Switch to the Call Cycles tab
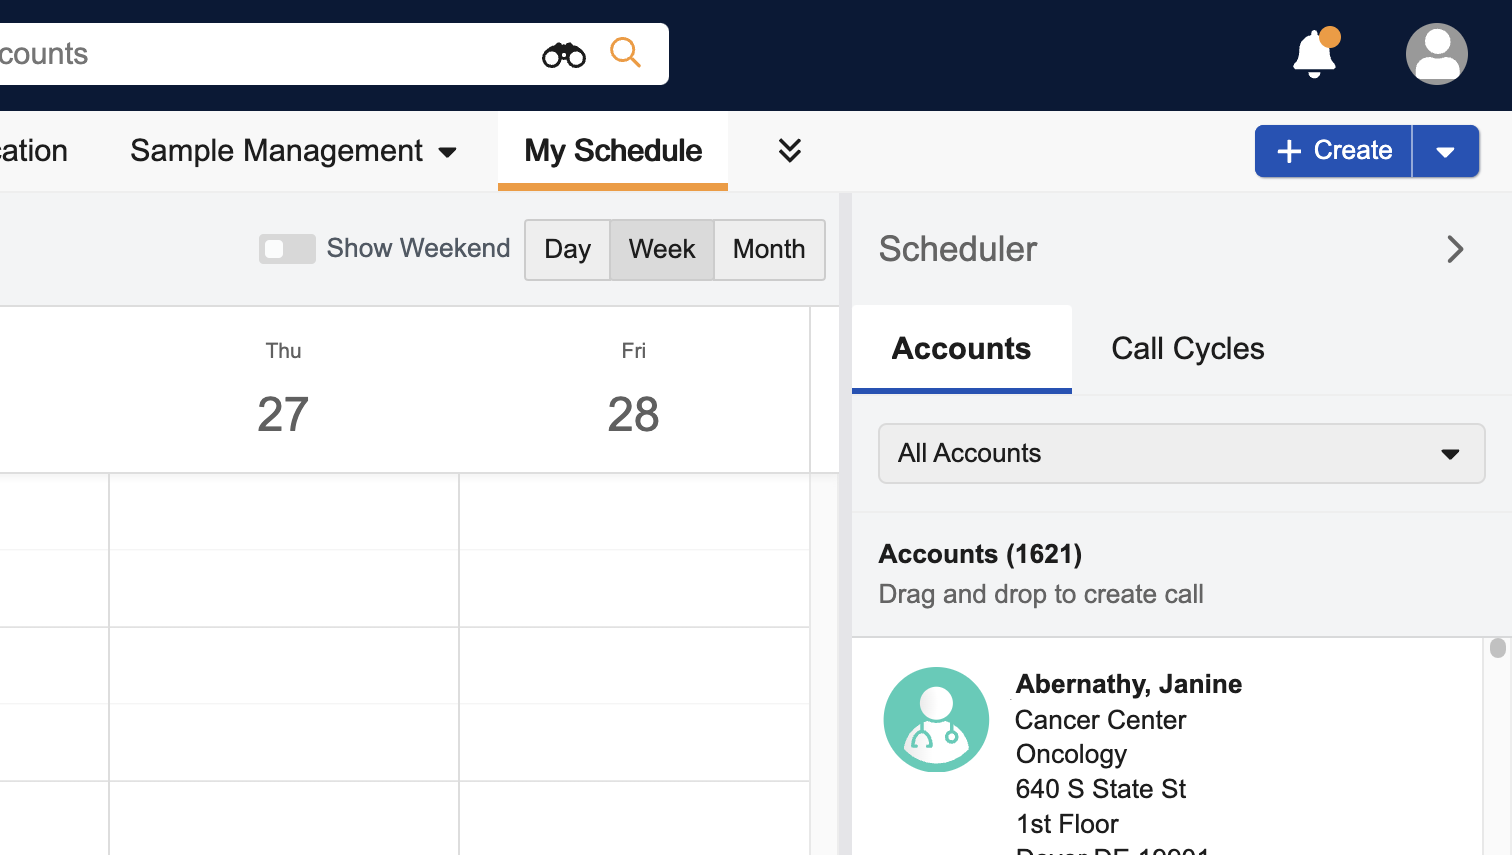 (x=1187, y=349)
